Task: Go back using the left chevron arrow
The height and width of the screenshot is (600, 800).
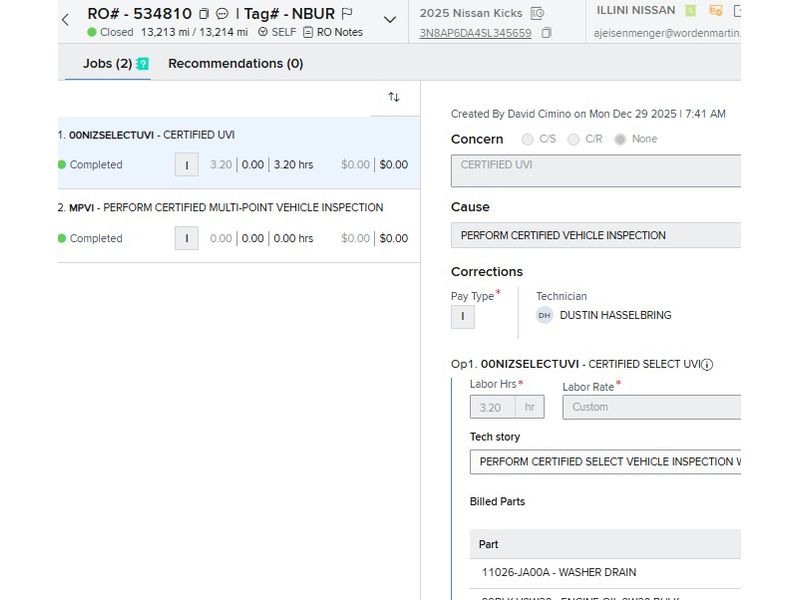Action: [x=65, y=20]
